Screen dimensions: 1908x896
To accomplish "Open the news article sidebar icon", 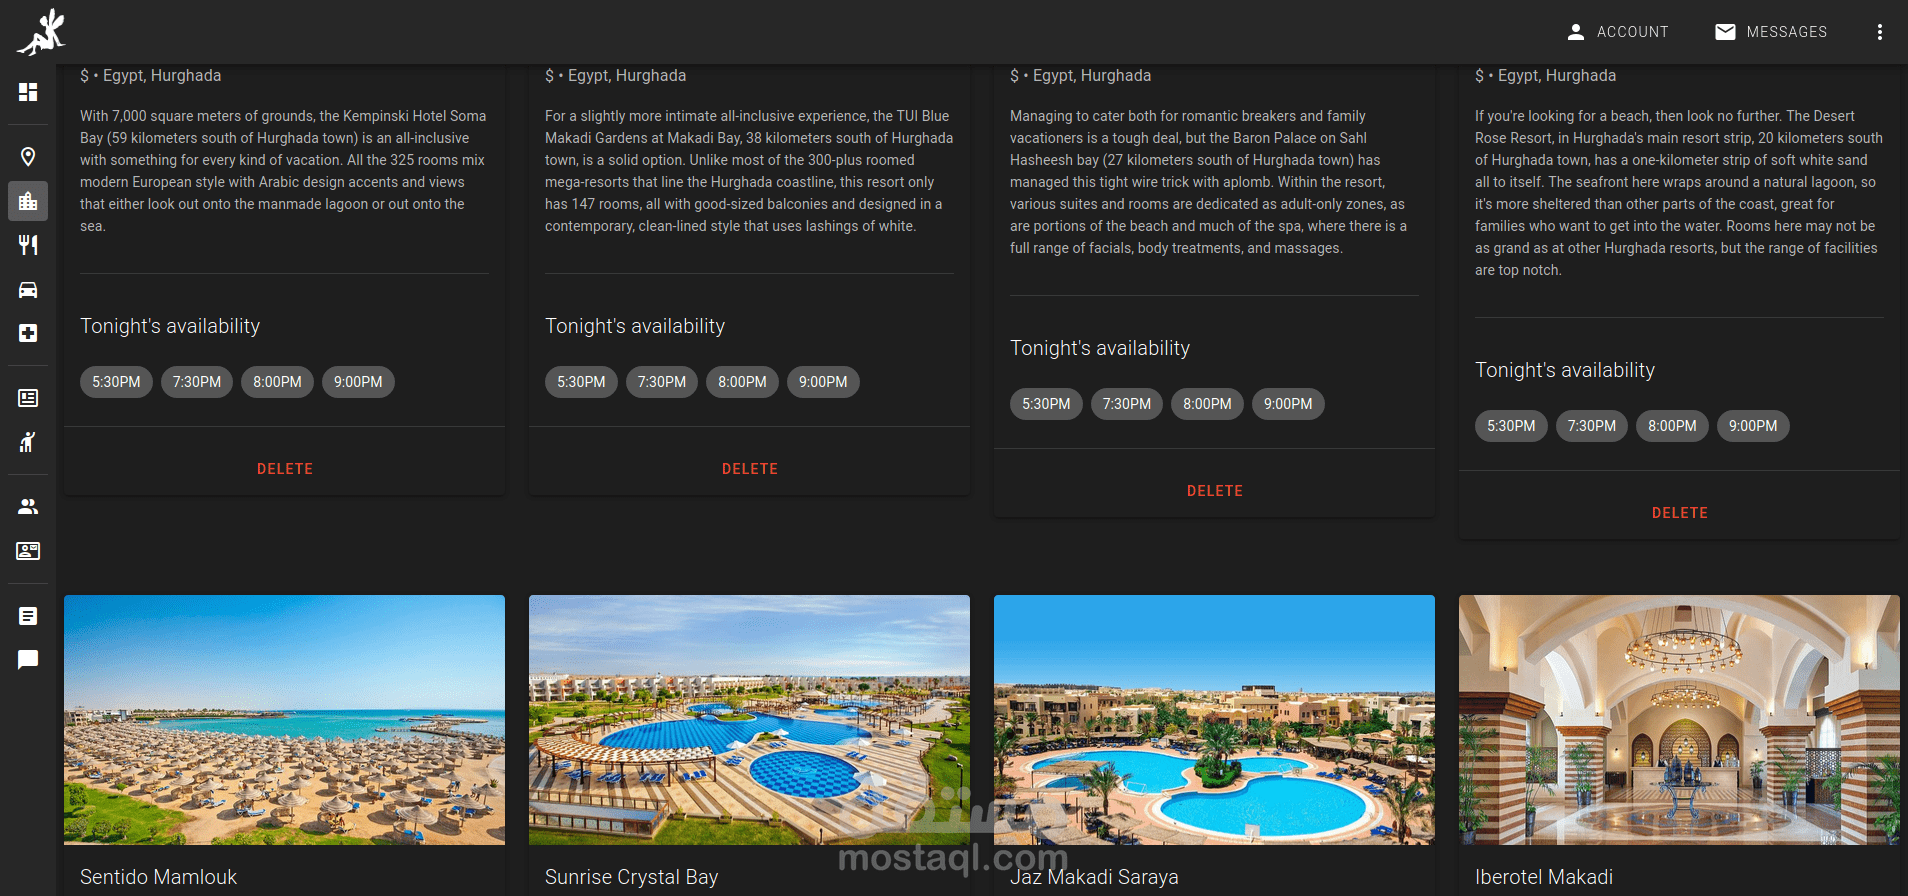I will (x=28, y=398).
